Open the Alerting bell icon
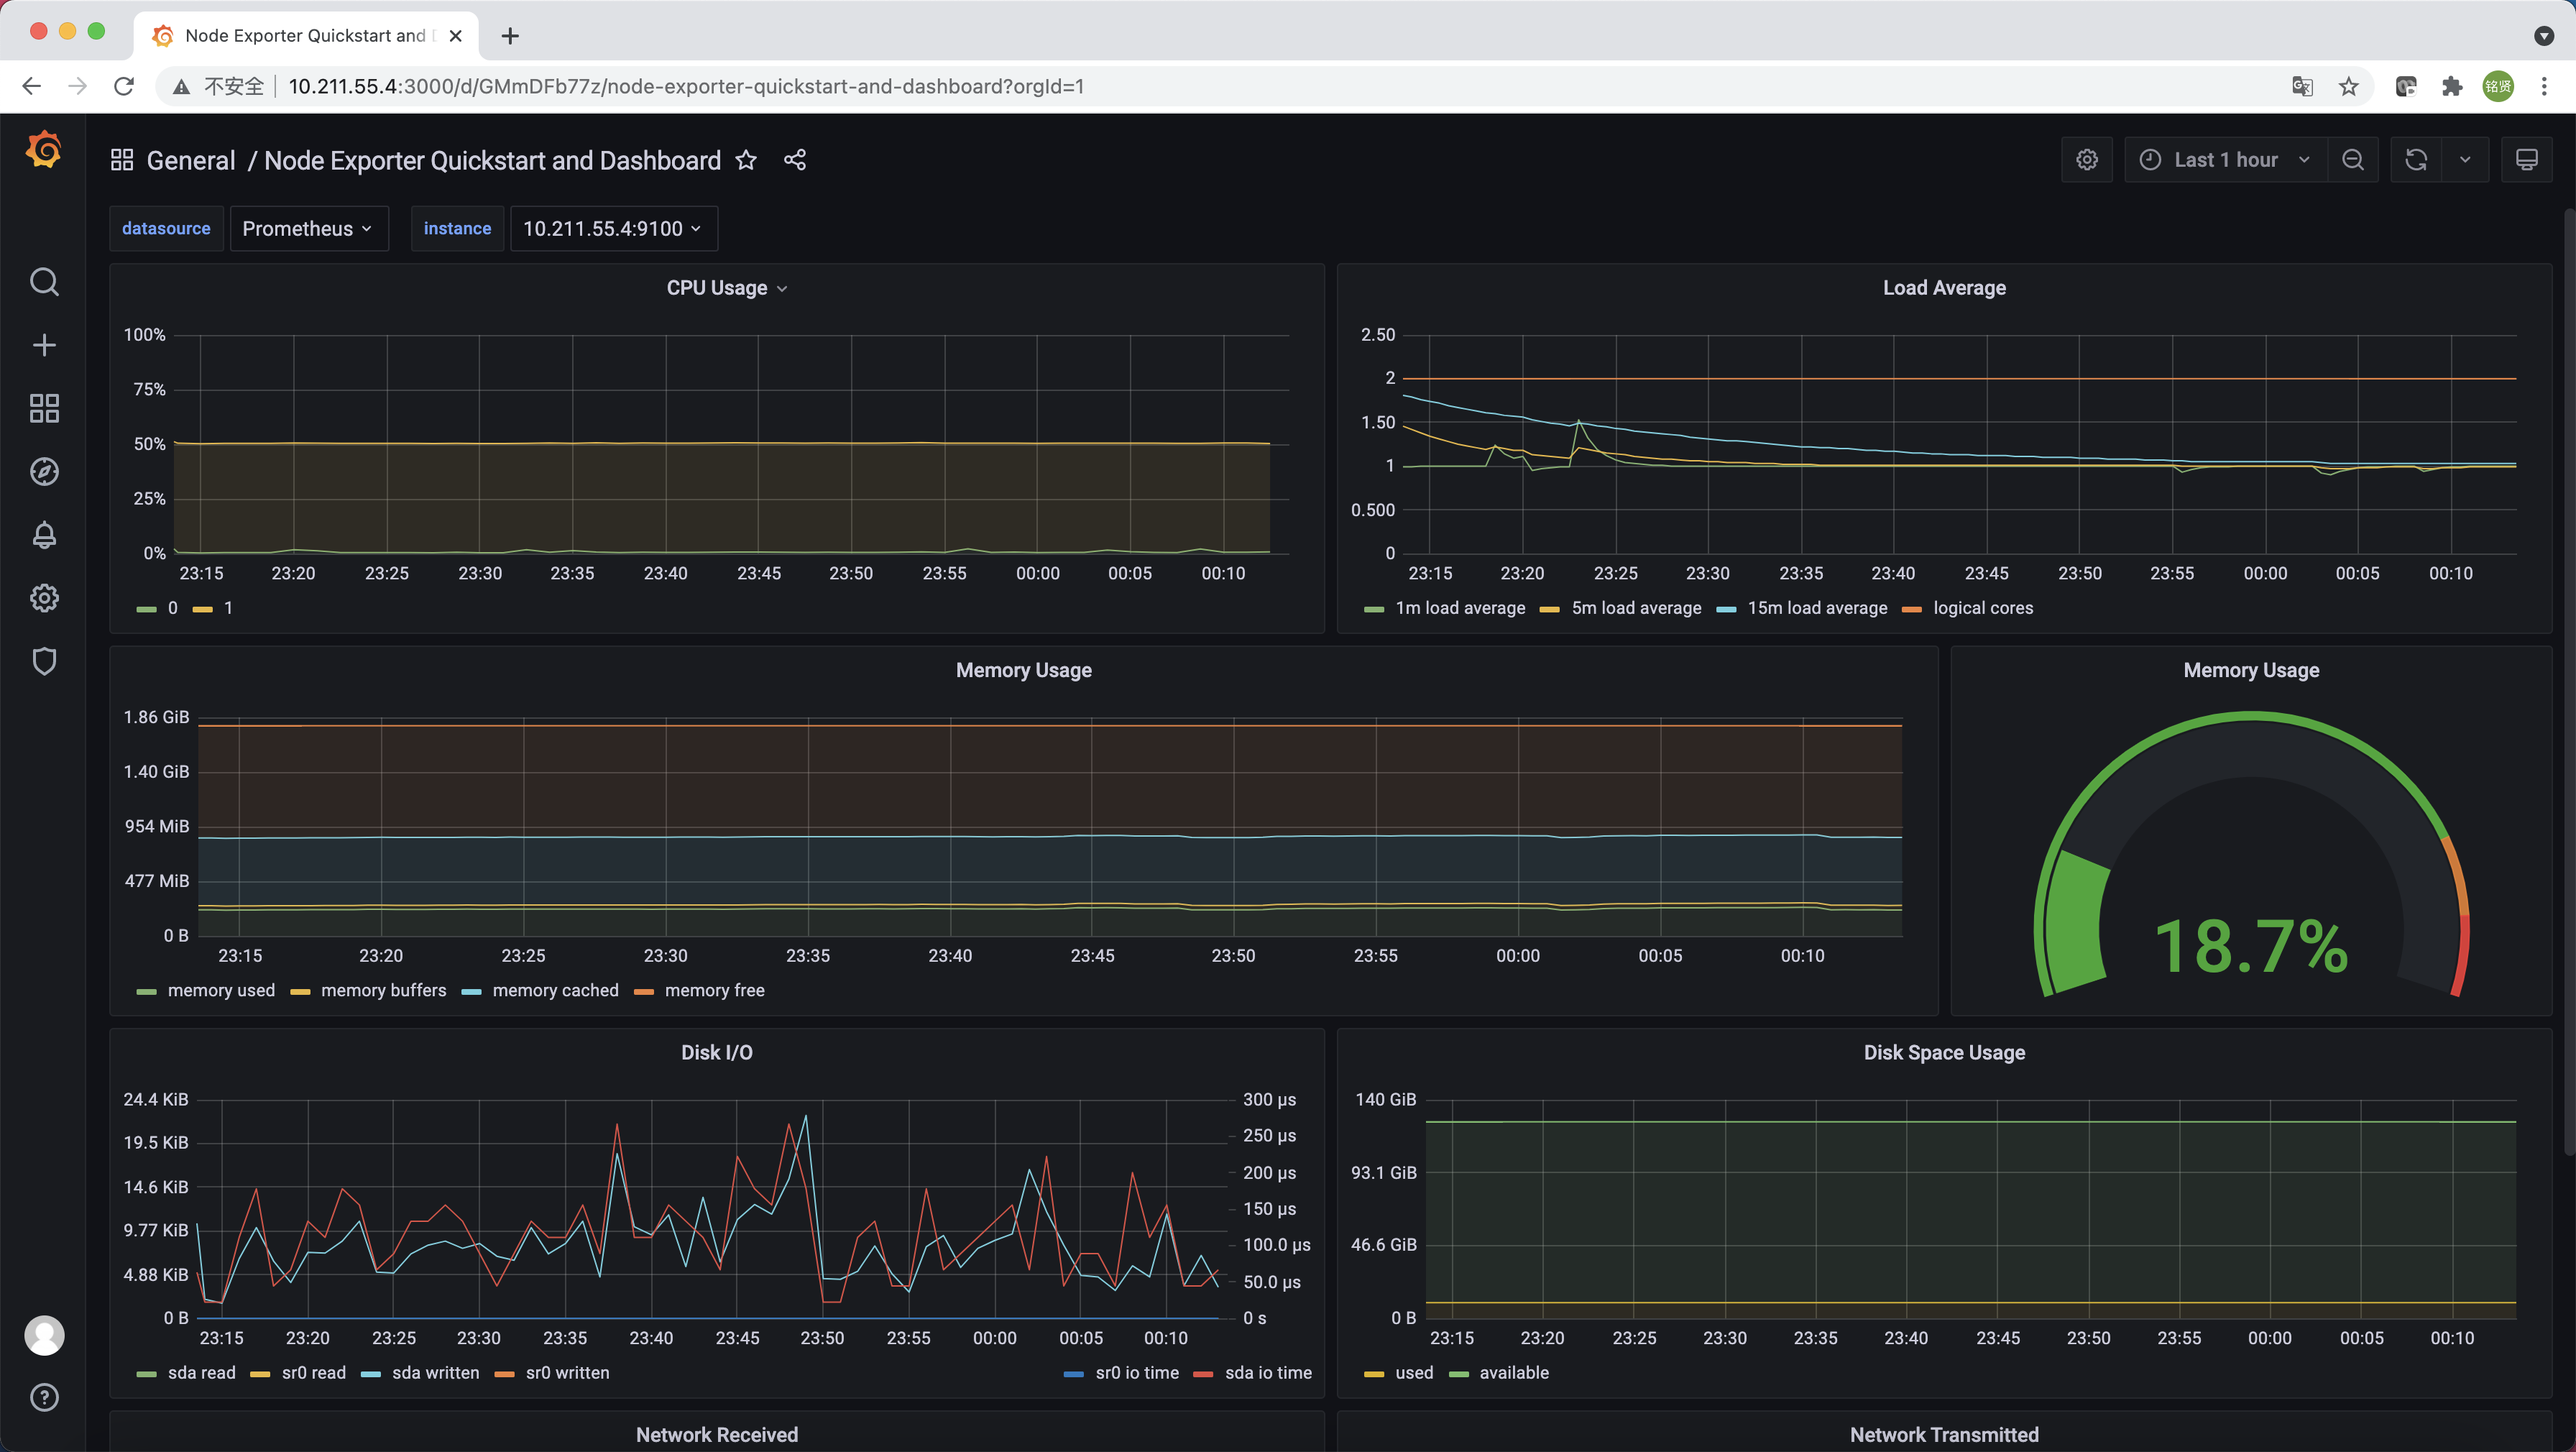 pyautogui.click(x=44, y=535)
